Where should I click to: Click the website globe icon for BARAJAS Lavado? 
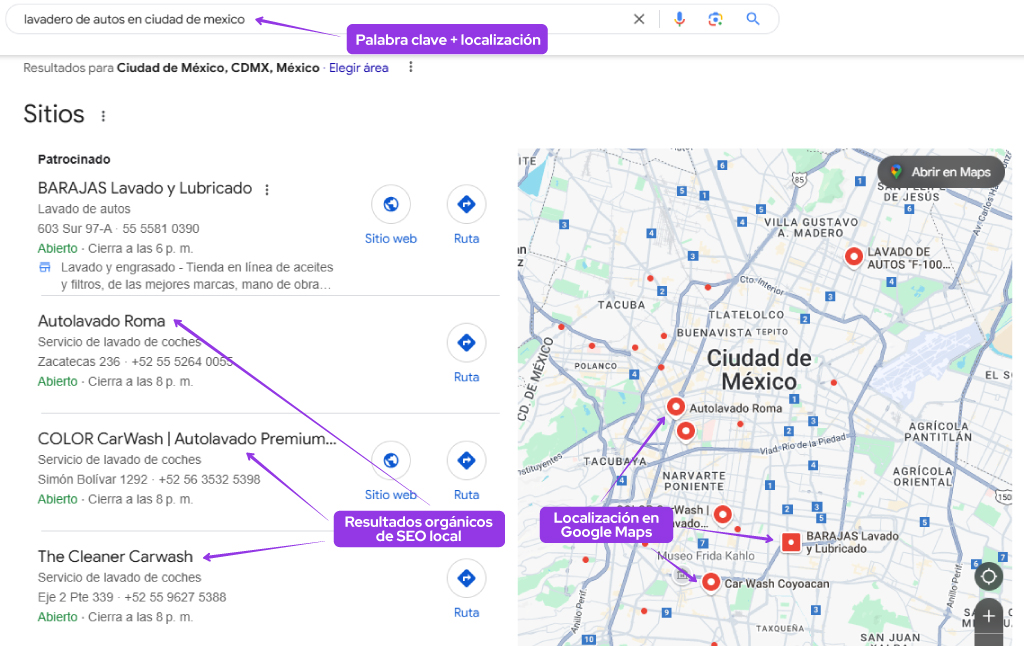pyautogui.click(x=391, y=204)
